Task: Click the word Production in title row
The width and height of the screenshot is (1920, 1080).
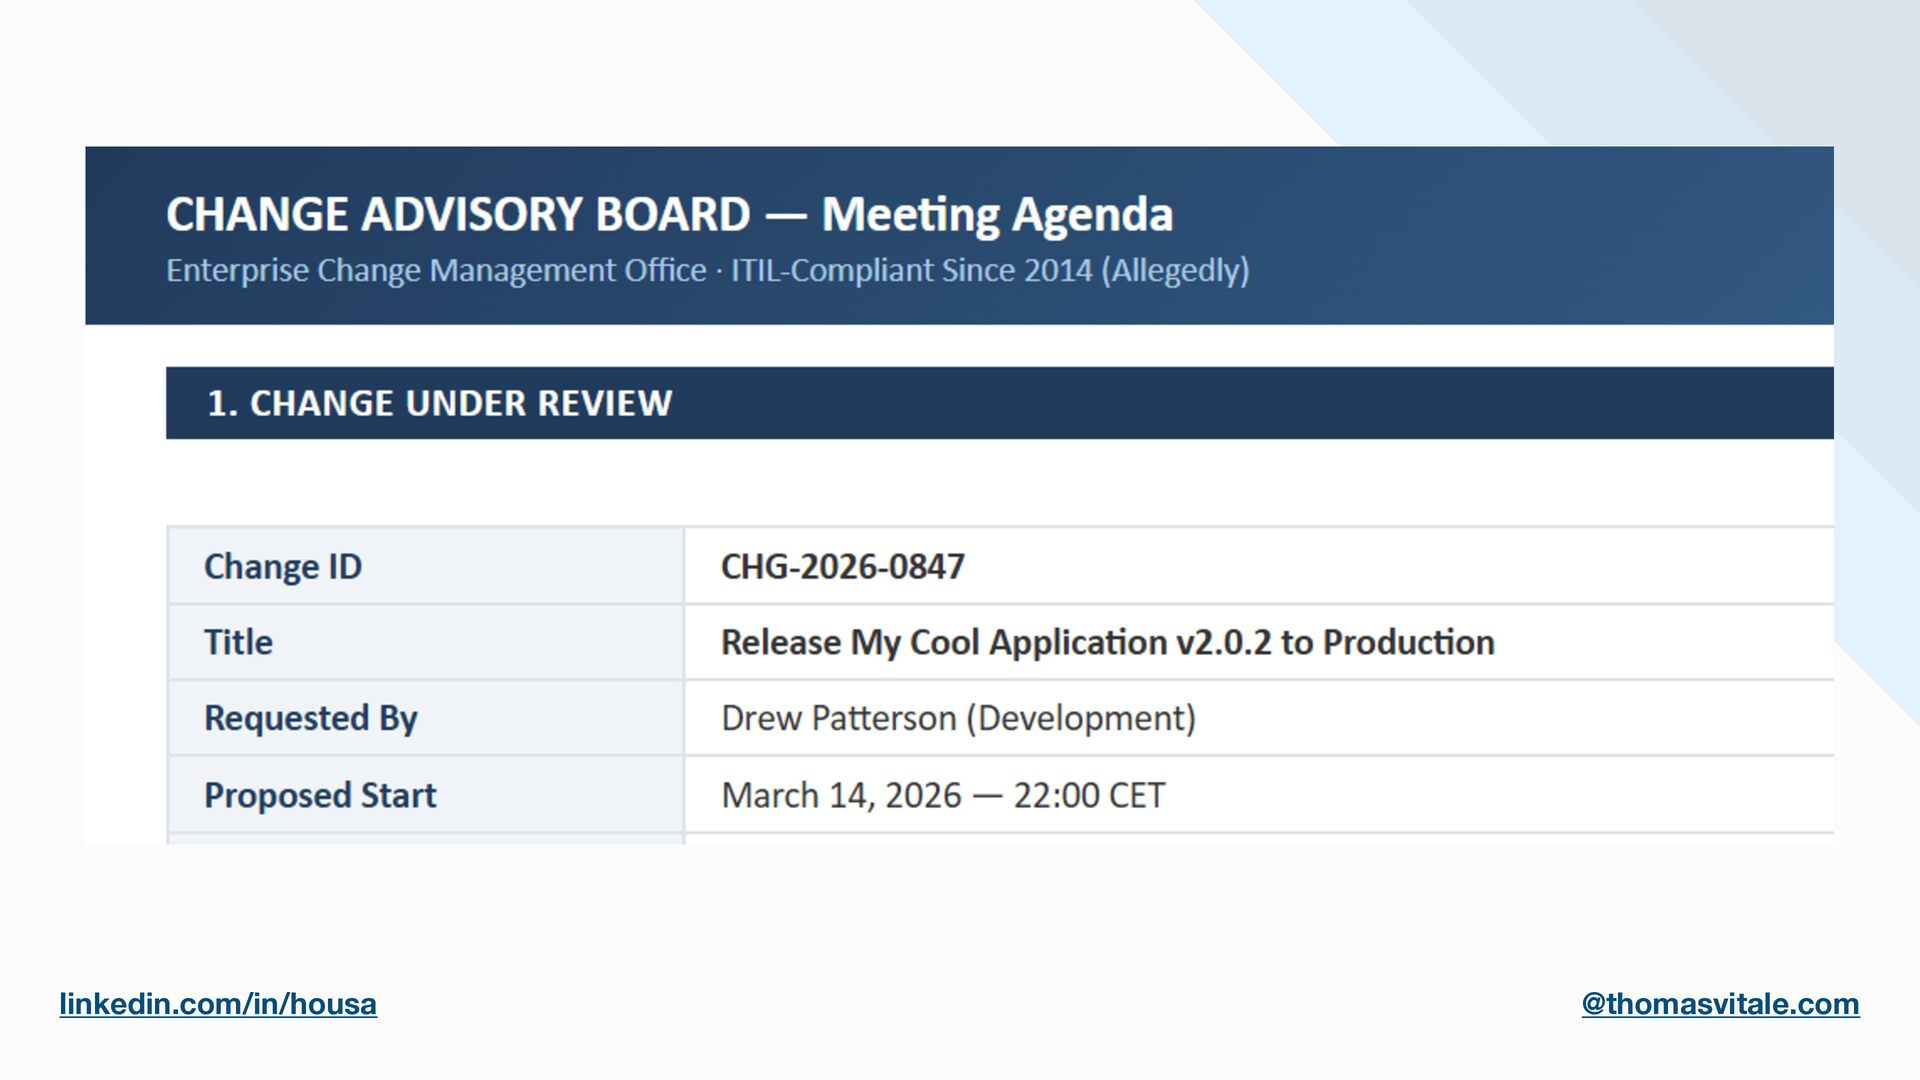Action: click(x=1408, y=642)
